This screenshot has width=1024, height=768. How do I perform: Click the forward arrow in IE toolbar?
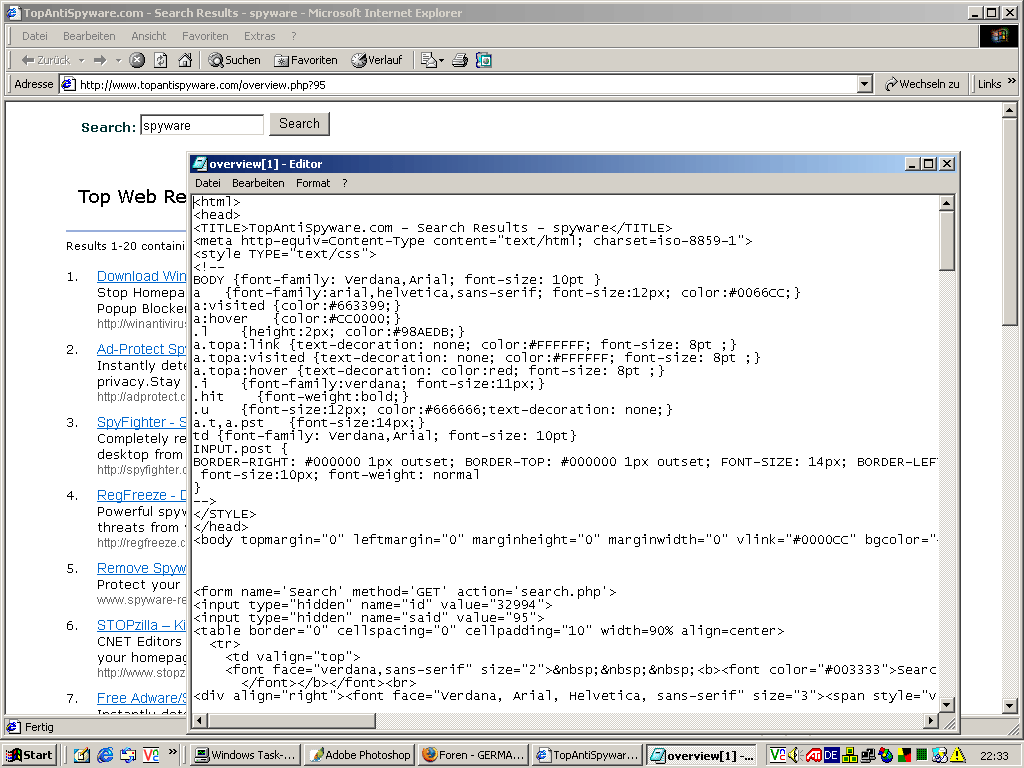click(100, 60)
